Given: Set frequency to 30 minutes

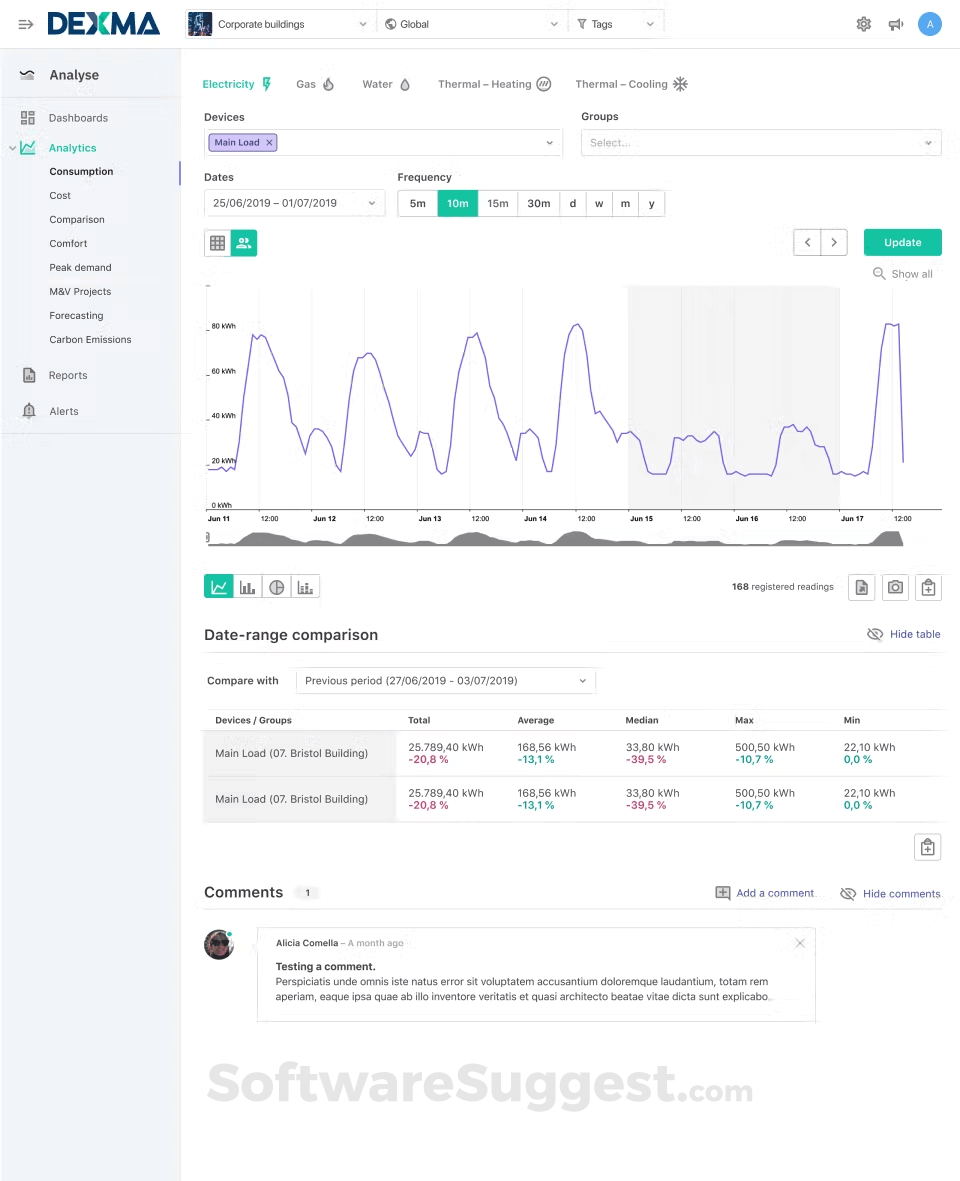Looking at the screenshot, I should pyautogui.click(x=538, y=203).
